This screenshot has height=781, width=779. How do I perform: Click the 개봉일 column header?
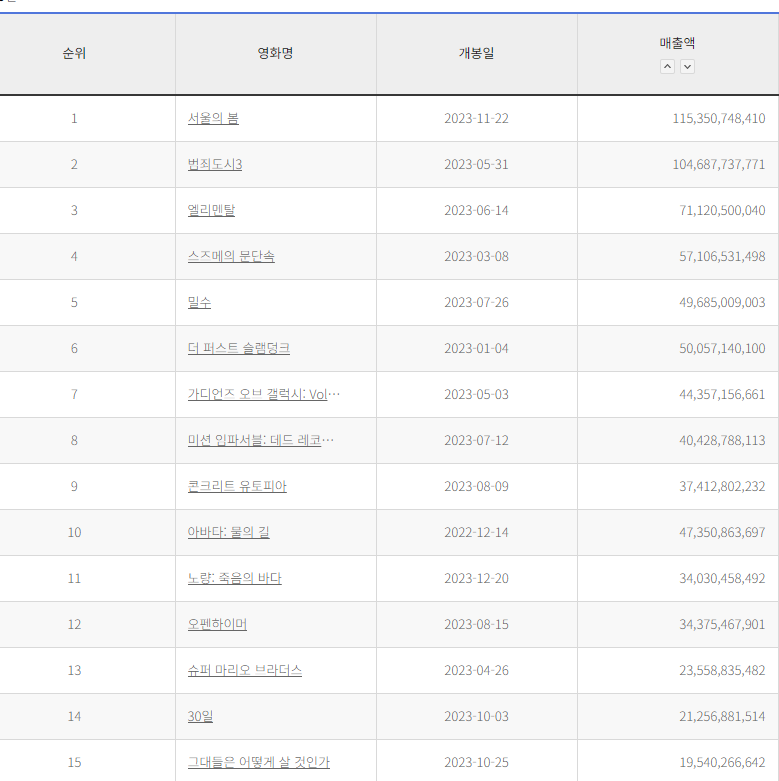(x=476, y=54)
